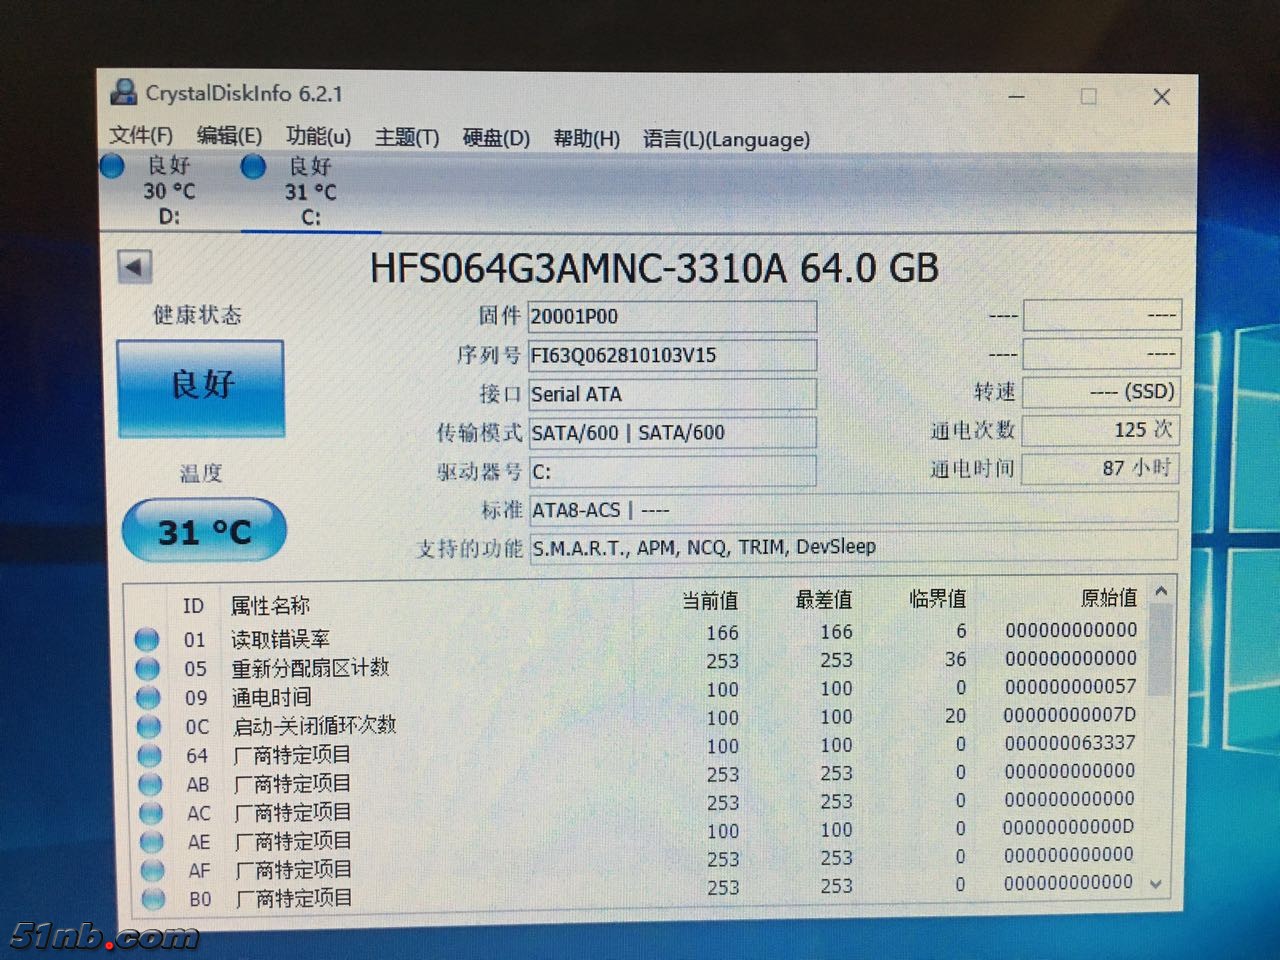Select the D: drive tab at 30 °C
1280x960 pixels.
[168, 190]
